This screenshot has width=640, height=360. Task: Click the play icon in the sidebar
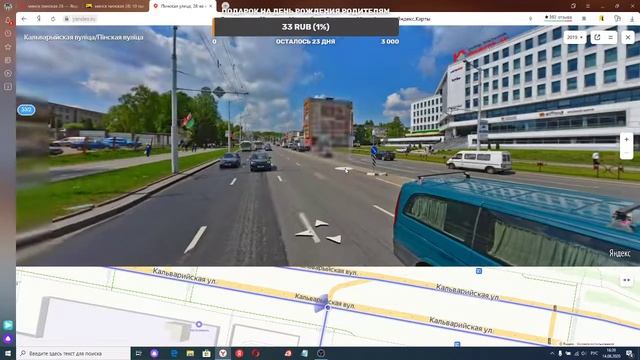pyautogui.click(x=8, y=73)
